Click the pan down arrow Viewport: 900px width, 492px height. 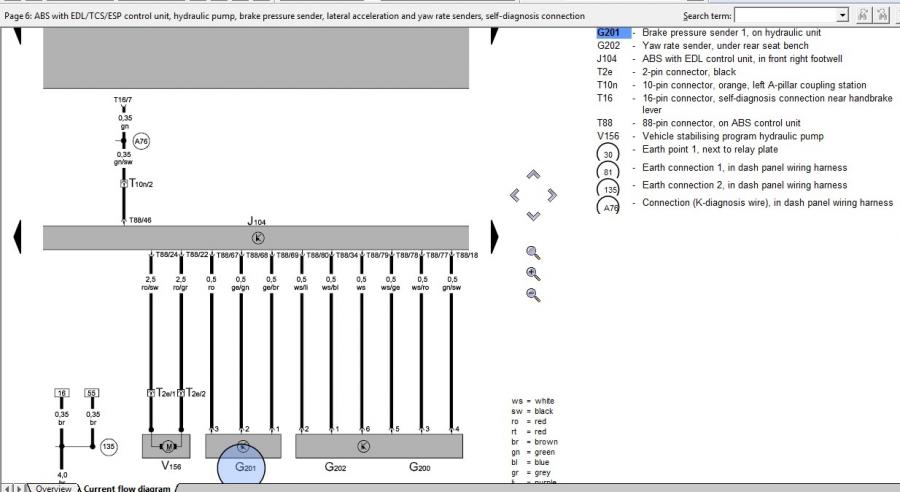(533, 215)
